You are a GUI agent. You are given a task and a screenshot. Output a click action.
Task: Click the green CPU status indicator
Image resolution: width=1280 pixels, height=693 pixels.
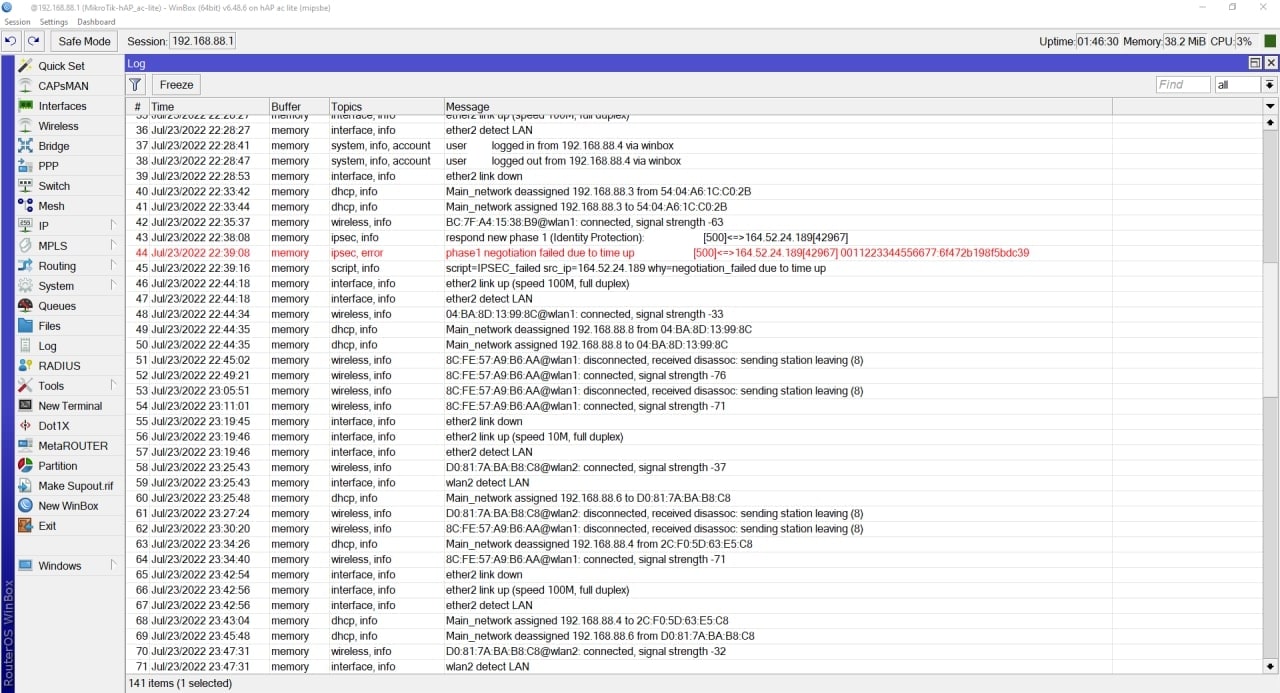pos(1270,41)
